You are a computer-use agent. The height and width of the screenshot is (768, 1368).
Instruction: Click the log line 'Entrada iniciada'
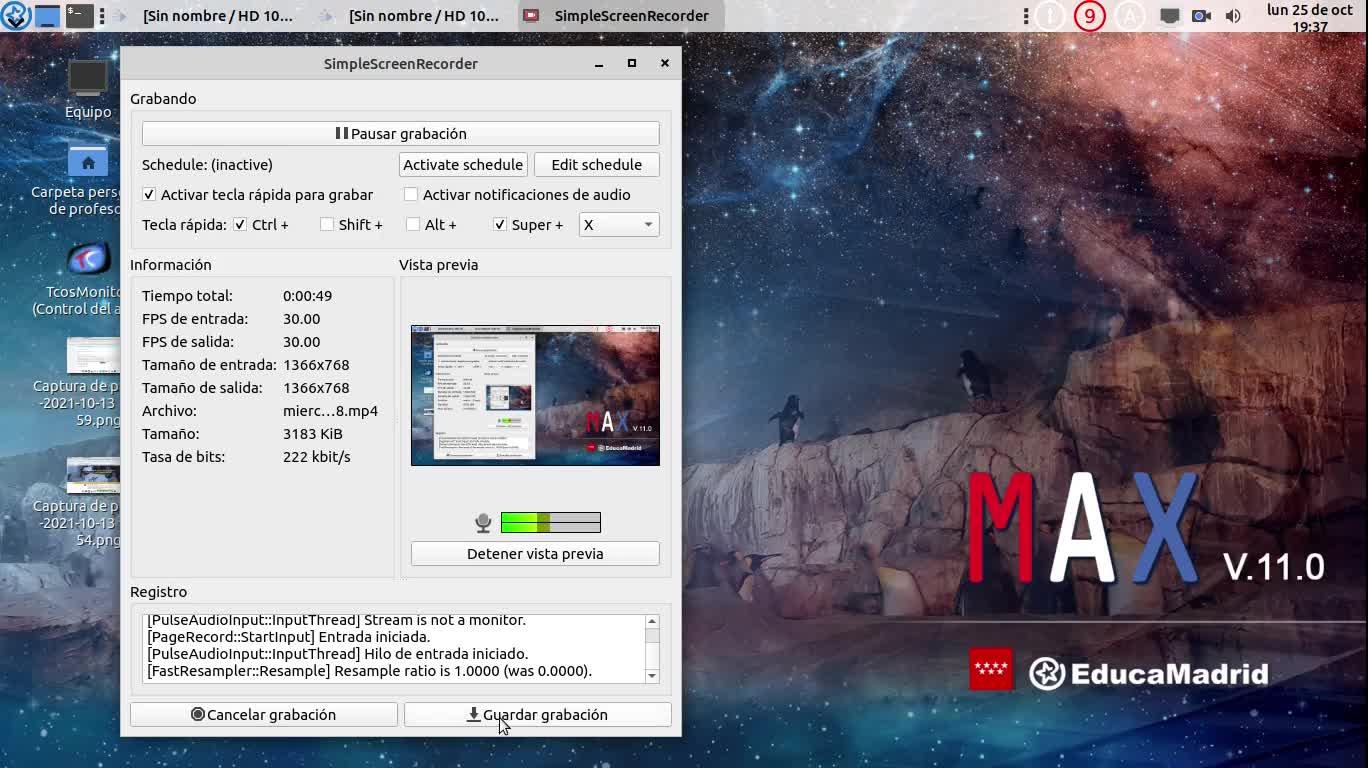tap(289, 637)
